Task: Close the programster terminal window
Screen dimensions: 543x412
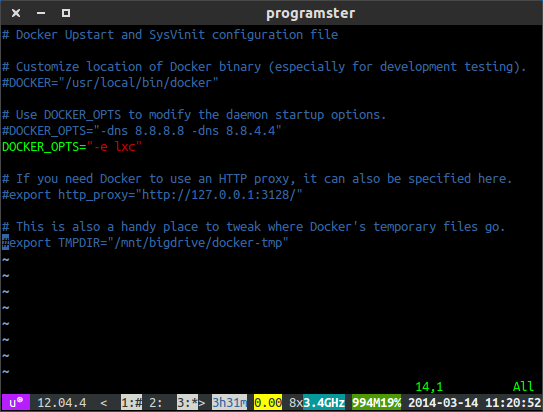Action: 16,13
